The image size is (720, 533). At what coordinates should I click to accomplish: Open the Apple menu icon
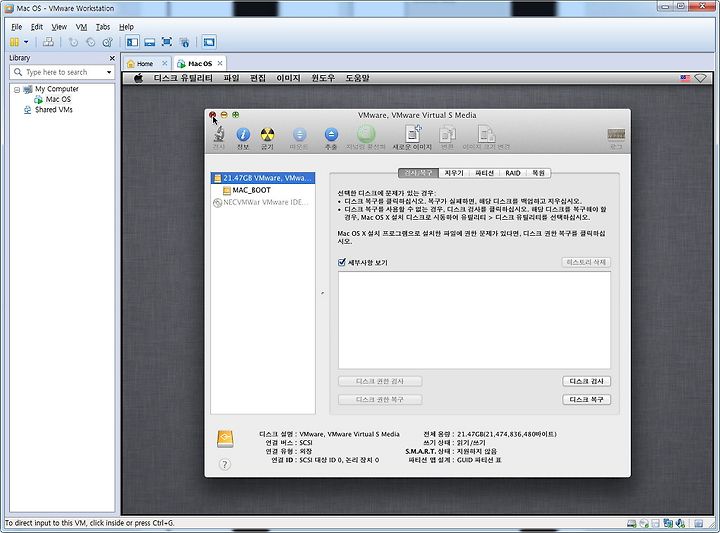138,78
